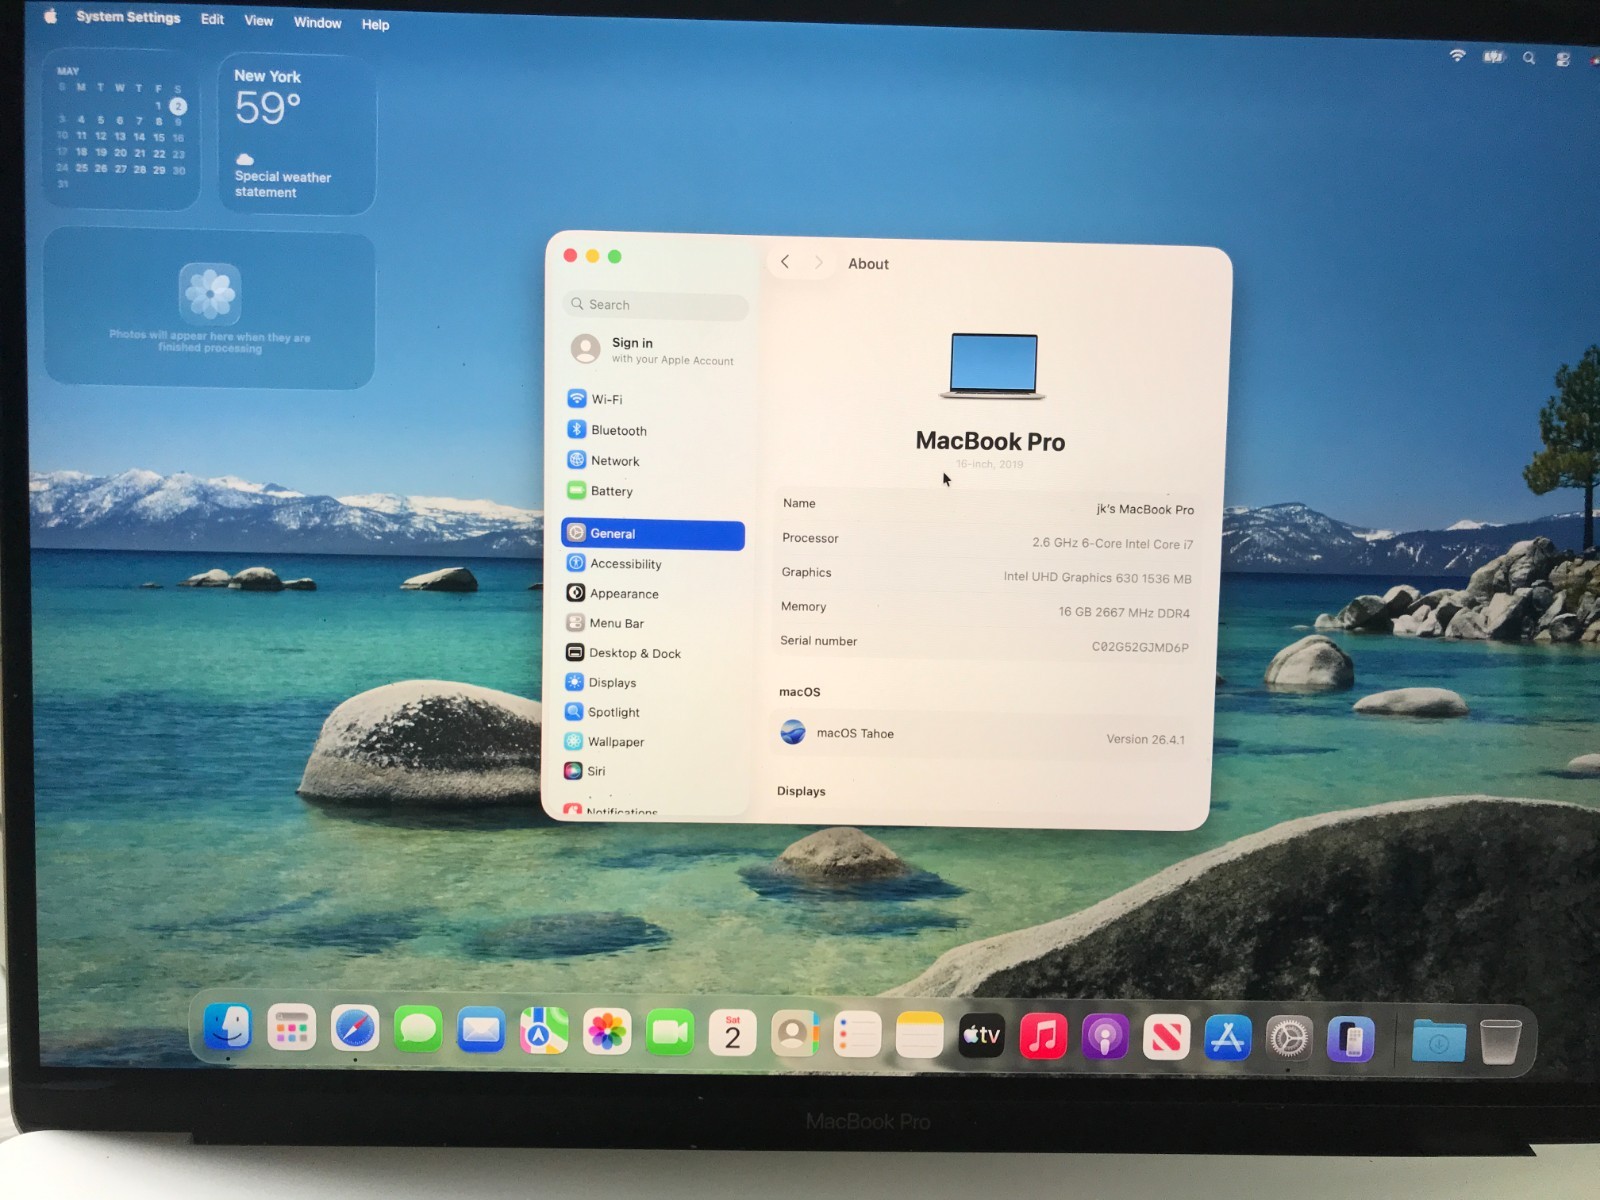Open Music app in Dock

[1043, 1036]
